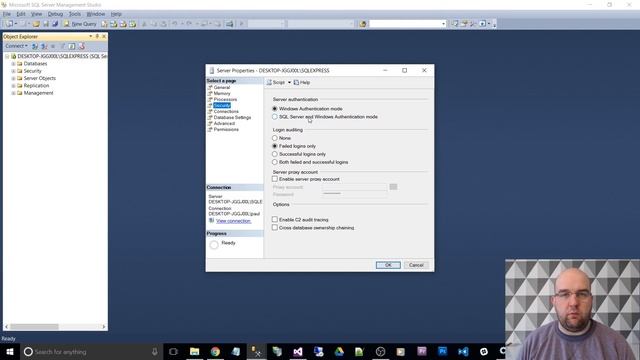The height and width of the screenshot is (360, 640).
Task: Open the Edit menu
Action: coord(21,14)
